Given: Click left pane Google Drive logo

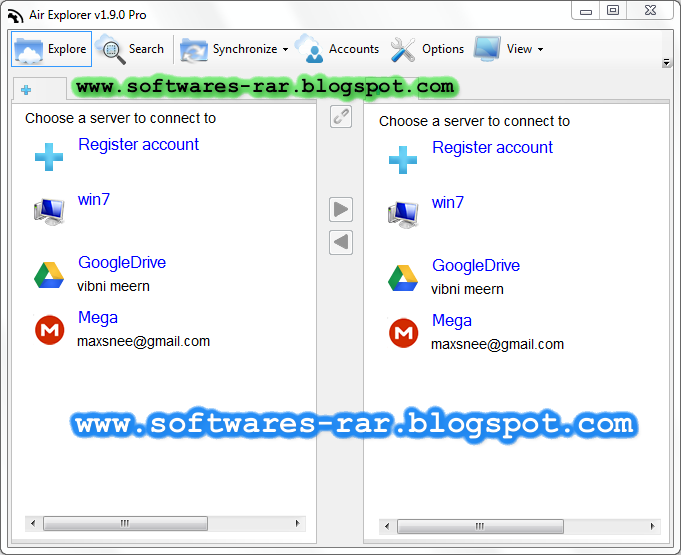Looking at the screenshot, I should pos(49,275).
